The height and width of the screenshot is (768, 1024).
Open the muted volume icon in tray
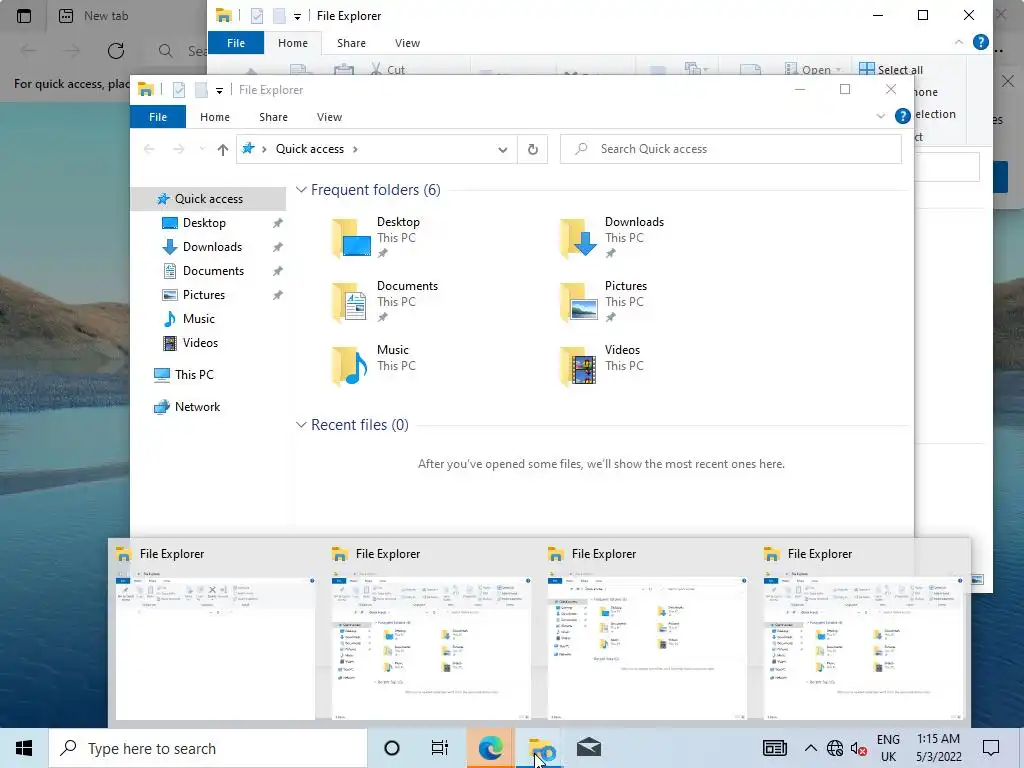tap(858, 748)
